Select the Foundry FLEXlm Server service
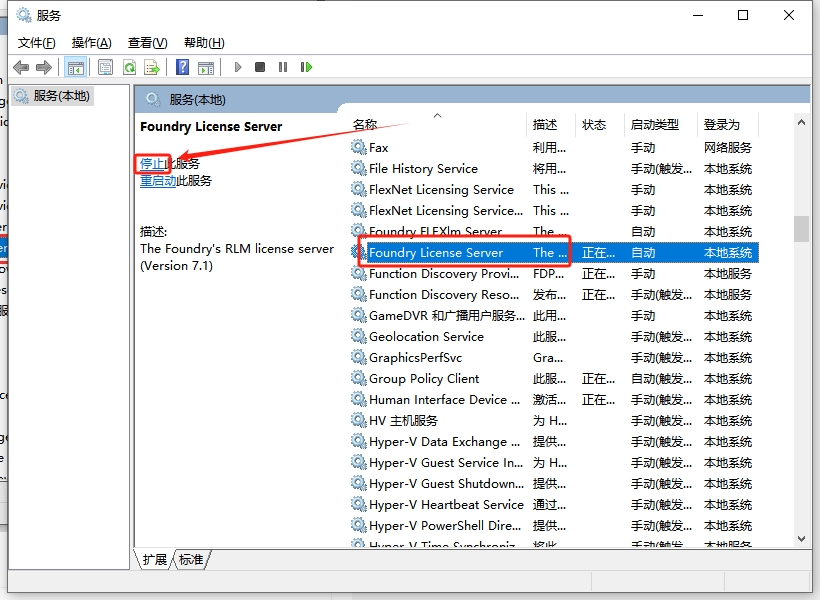This screenshot has height=600, width=820. (x=554, y=231)
